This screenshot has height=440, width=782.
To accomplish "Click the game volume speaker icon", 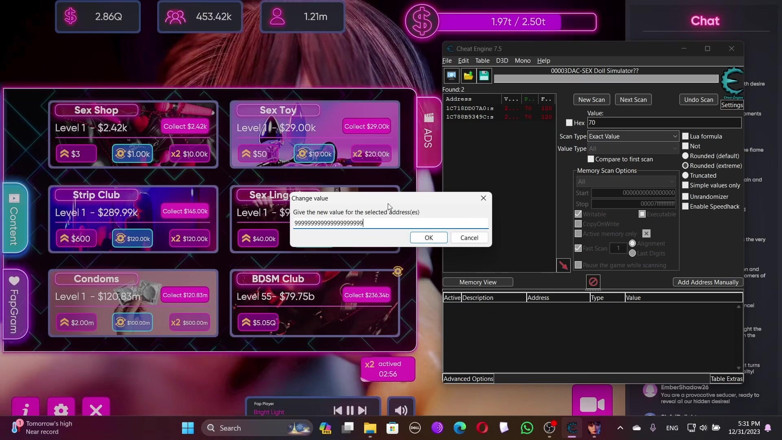I will pyautogui.click(x=401, y=410).
